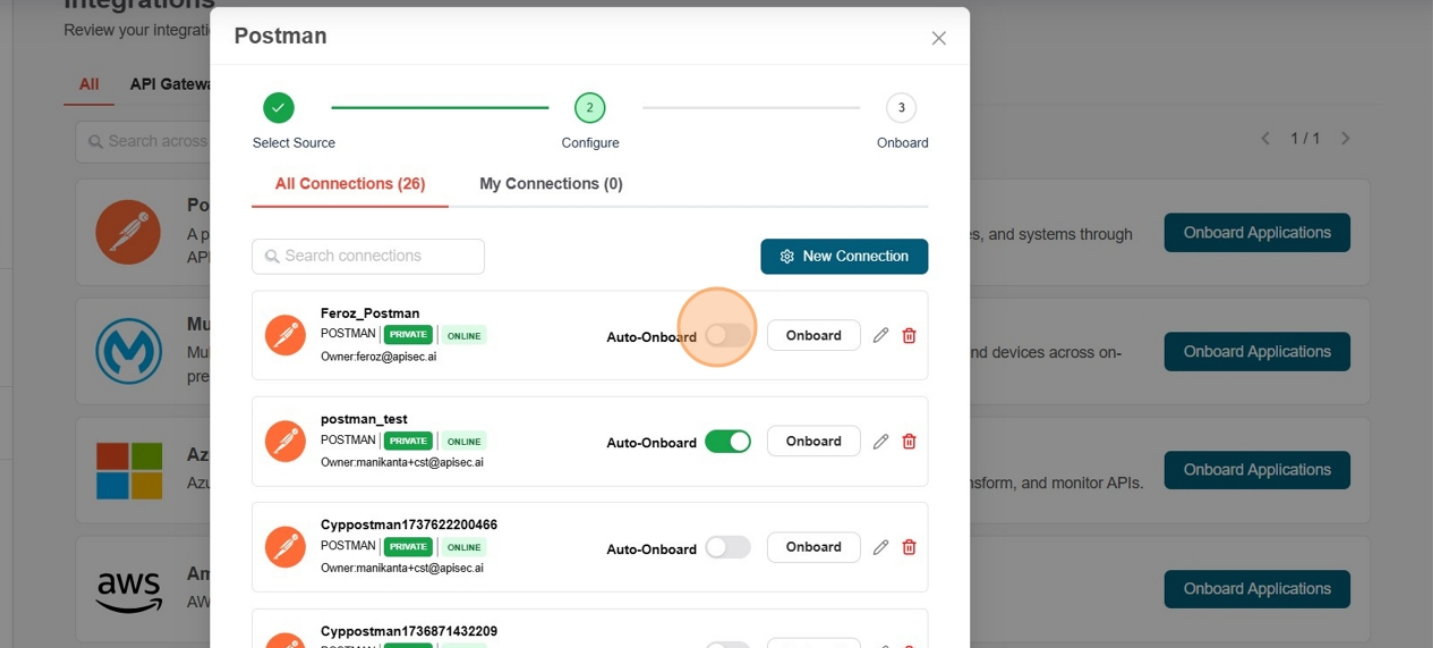This screenshot has width=1433, height=648.
Task: Create a New Connection
Action: [844, 256]
